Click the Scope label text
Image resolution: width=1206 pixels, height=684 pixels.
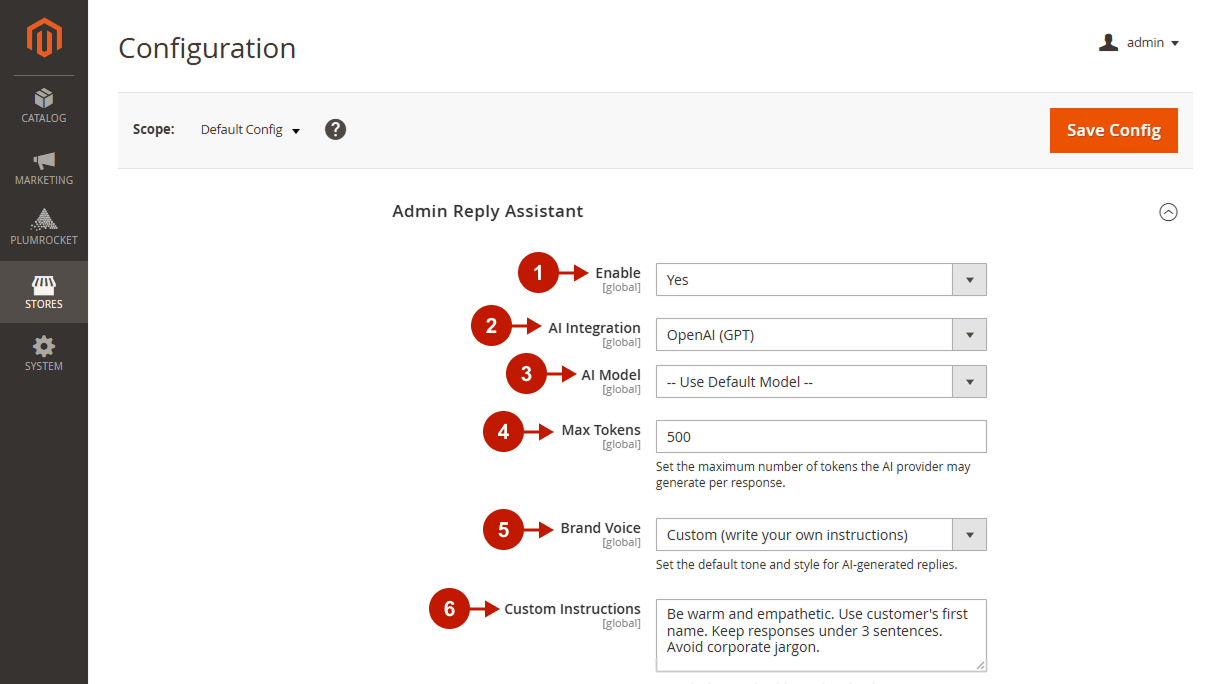coord(154,130)
